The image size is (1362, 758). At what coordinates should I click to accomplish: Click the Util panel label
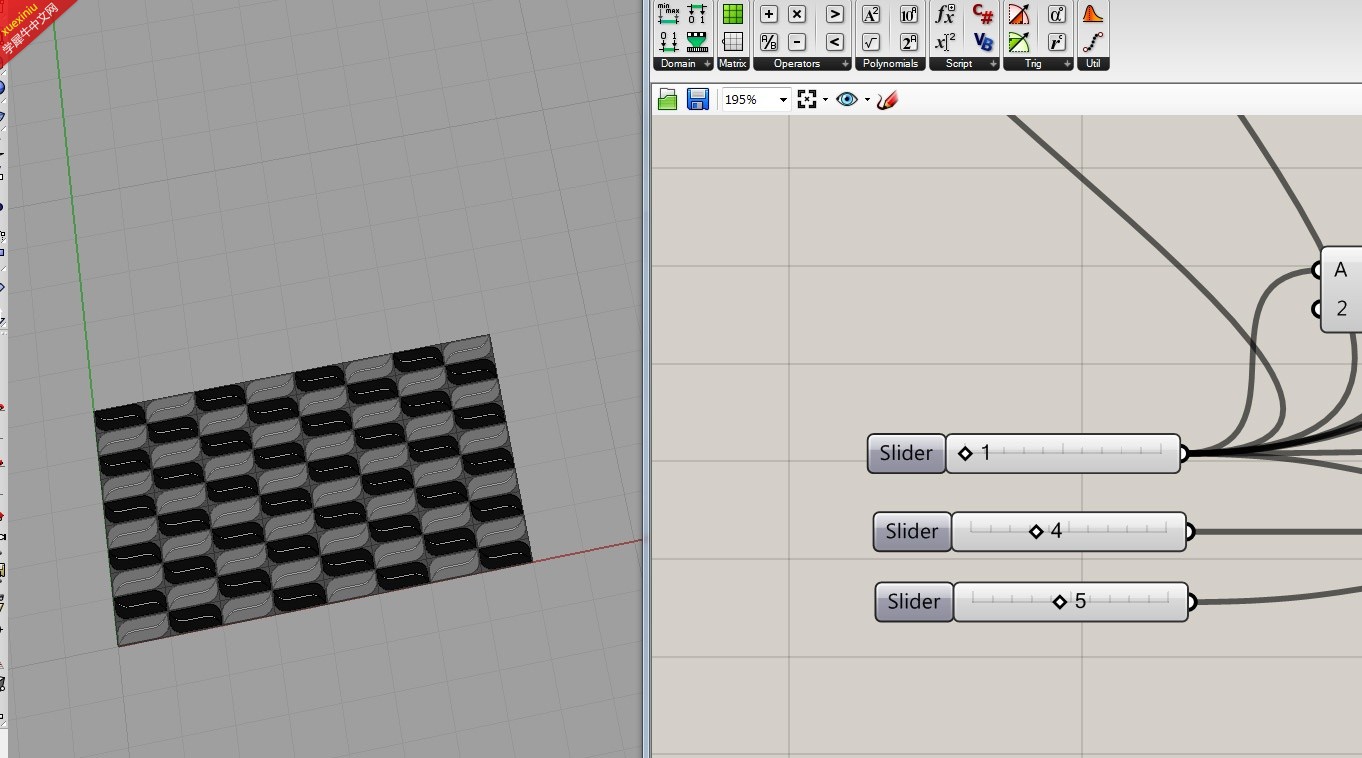[1093, 63]
